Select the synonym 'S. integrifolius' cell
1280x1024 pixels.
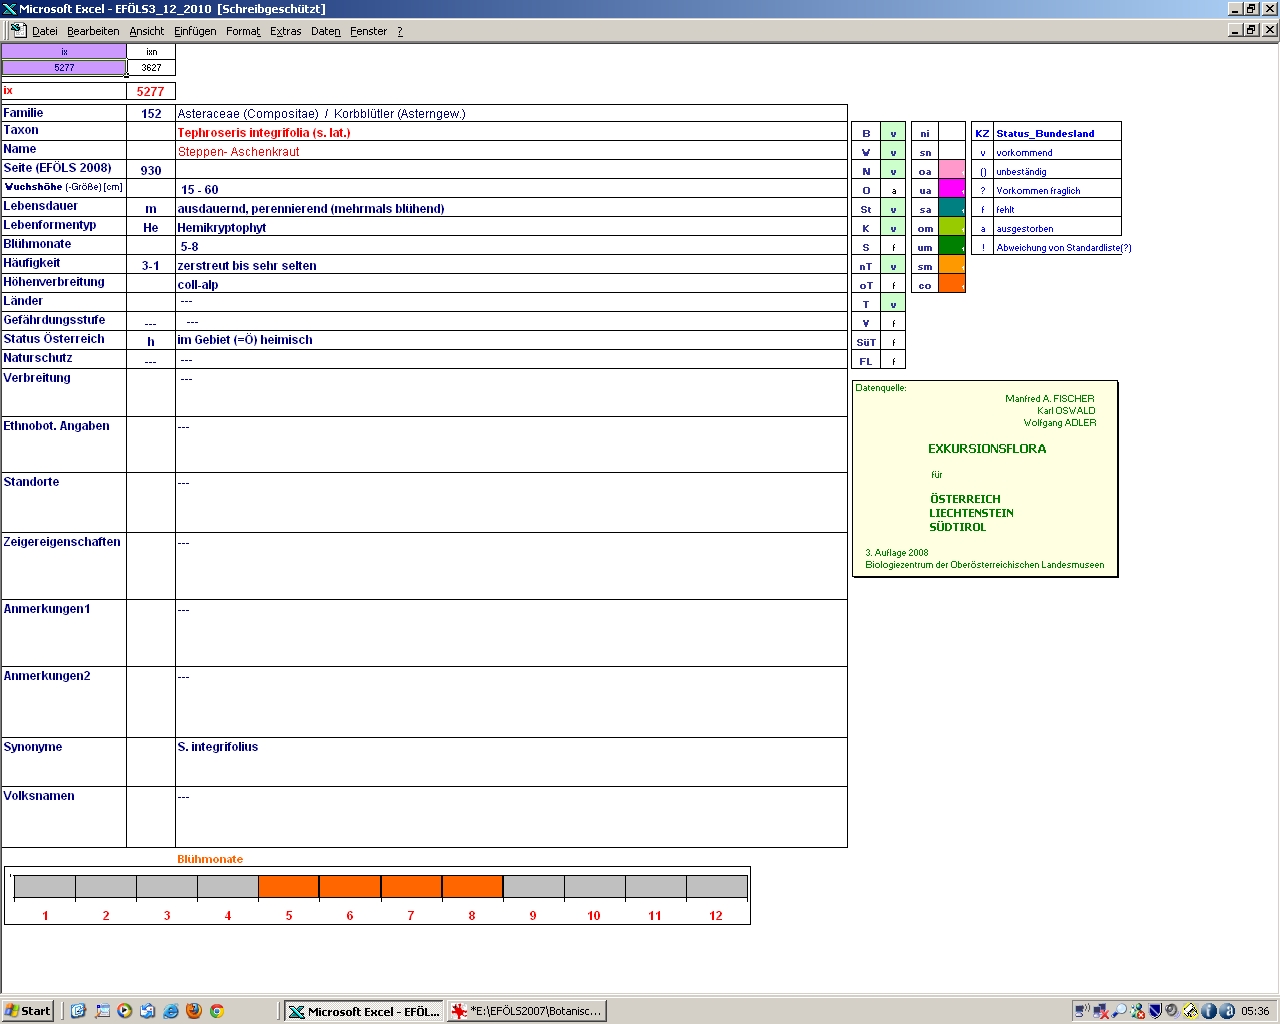tap(511, 762)
